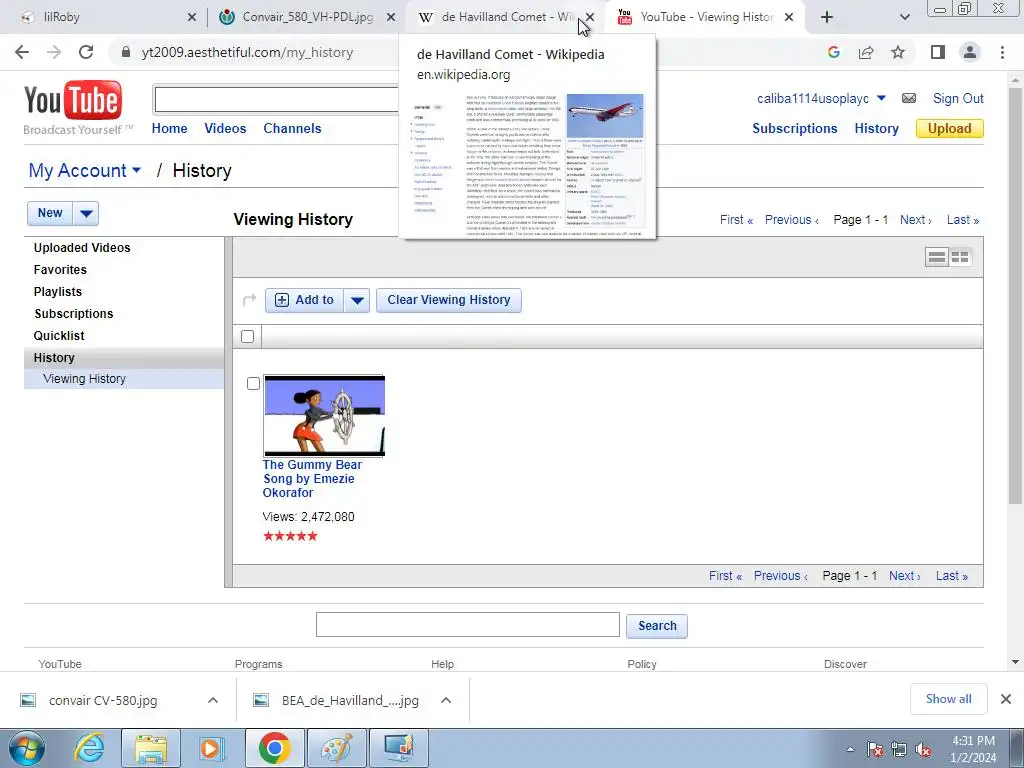The image size is (1024, 768).
Task: Go back with the browser back arrow
Action: (x=22, y=52)
